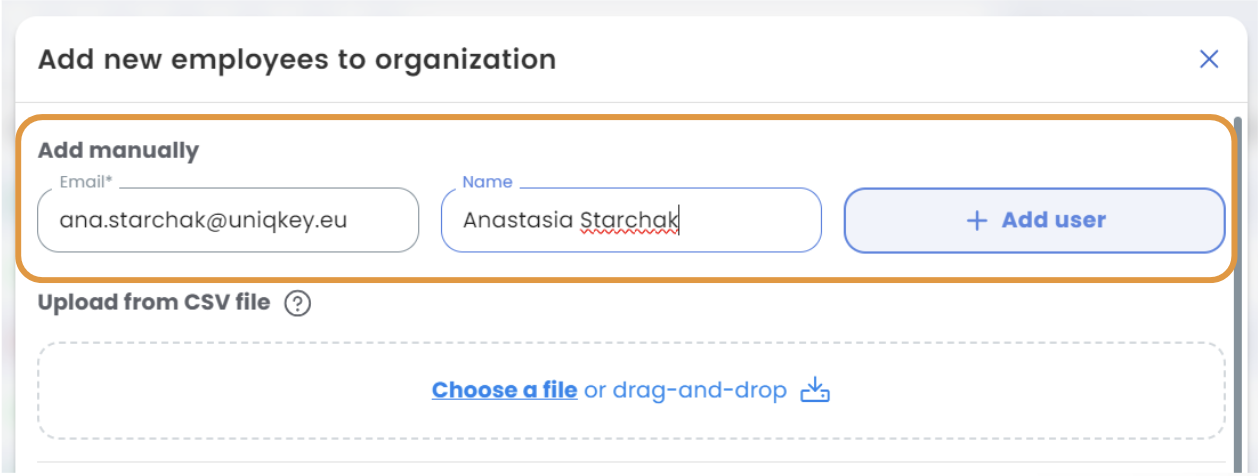This screenshot has height=476, width=1258.
Task: Click the 'or drag-and-drop' text
Action: click(x=686, y=390)
